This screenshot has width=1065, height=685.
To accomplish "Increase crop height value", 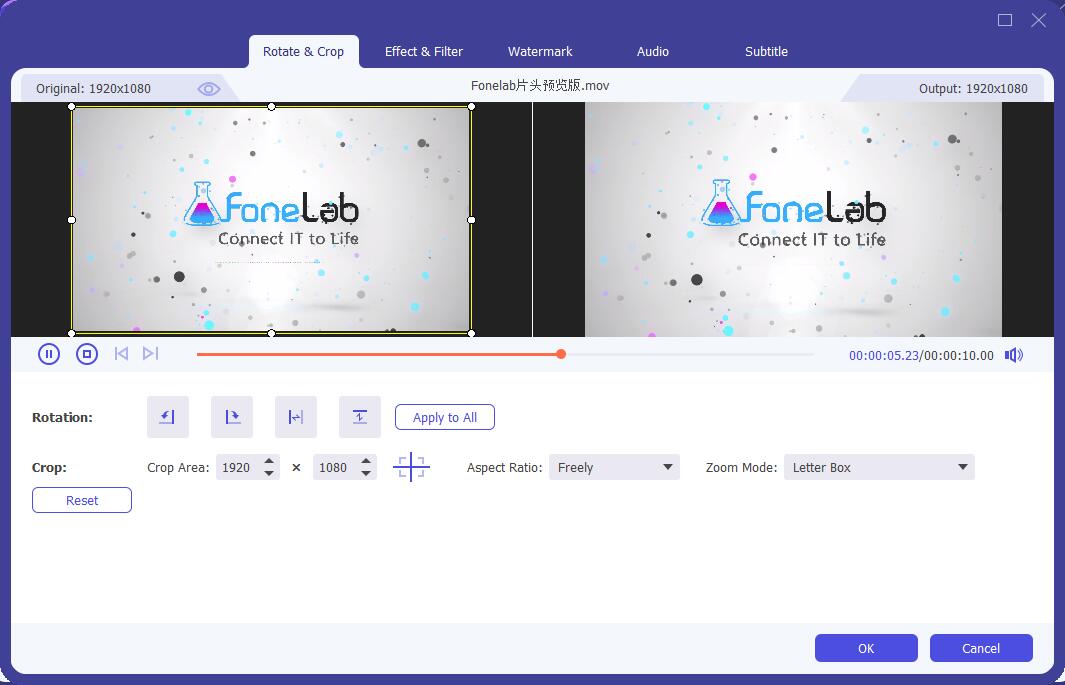I will click(366, 461).
